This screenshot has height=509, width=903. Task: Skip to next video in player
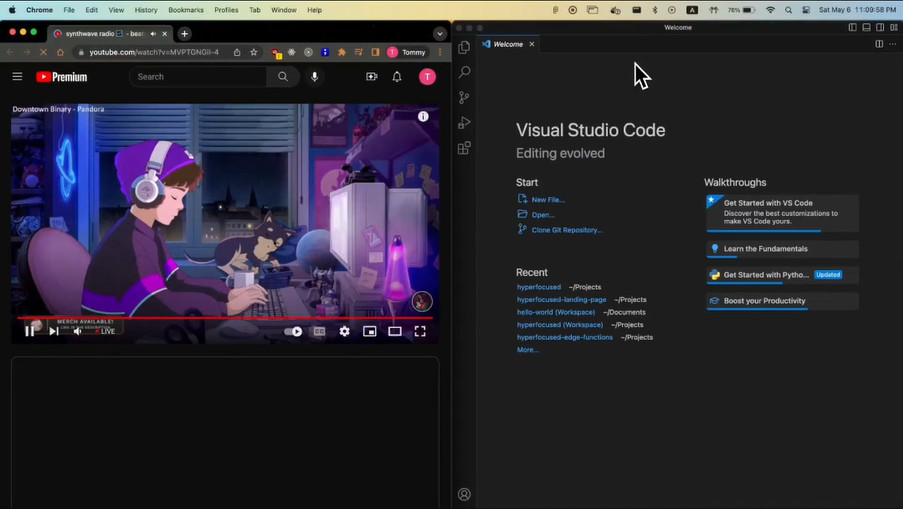(54, 331)
